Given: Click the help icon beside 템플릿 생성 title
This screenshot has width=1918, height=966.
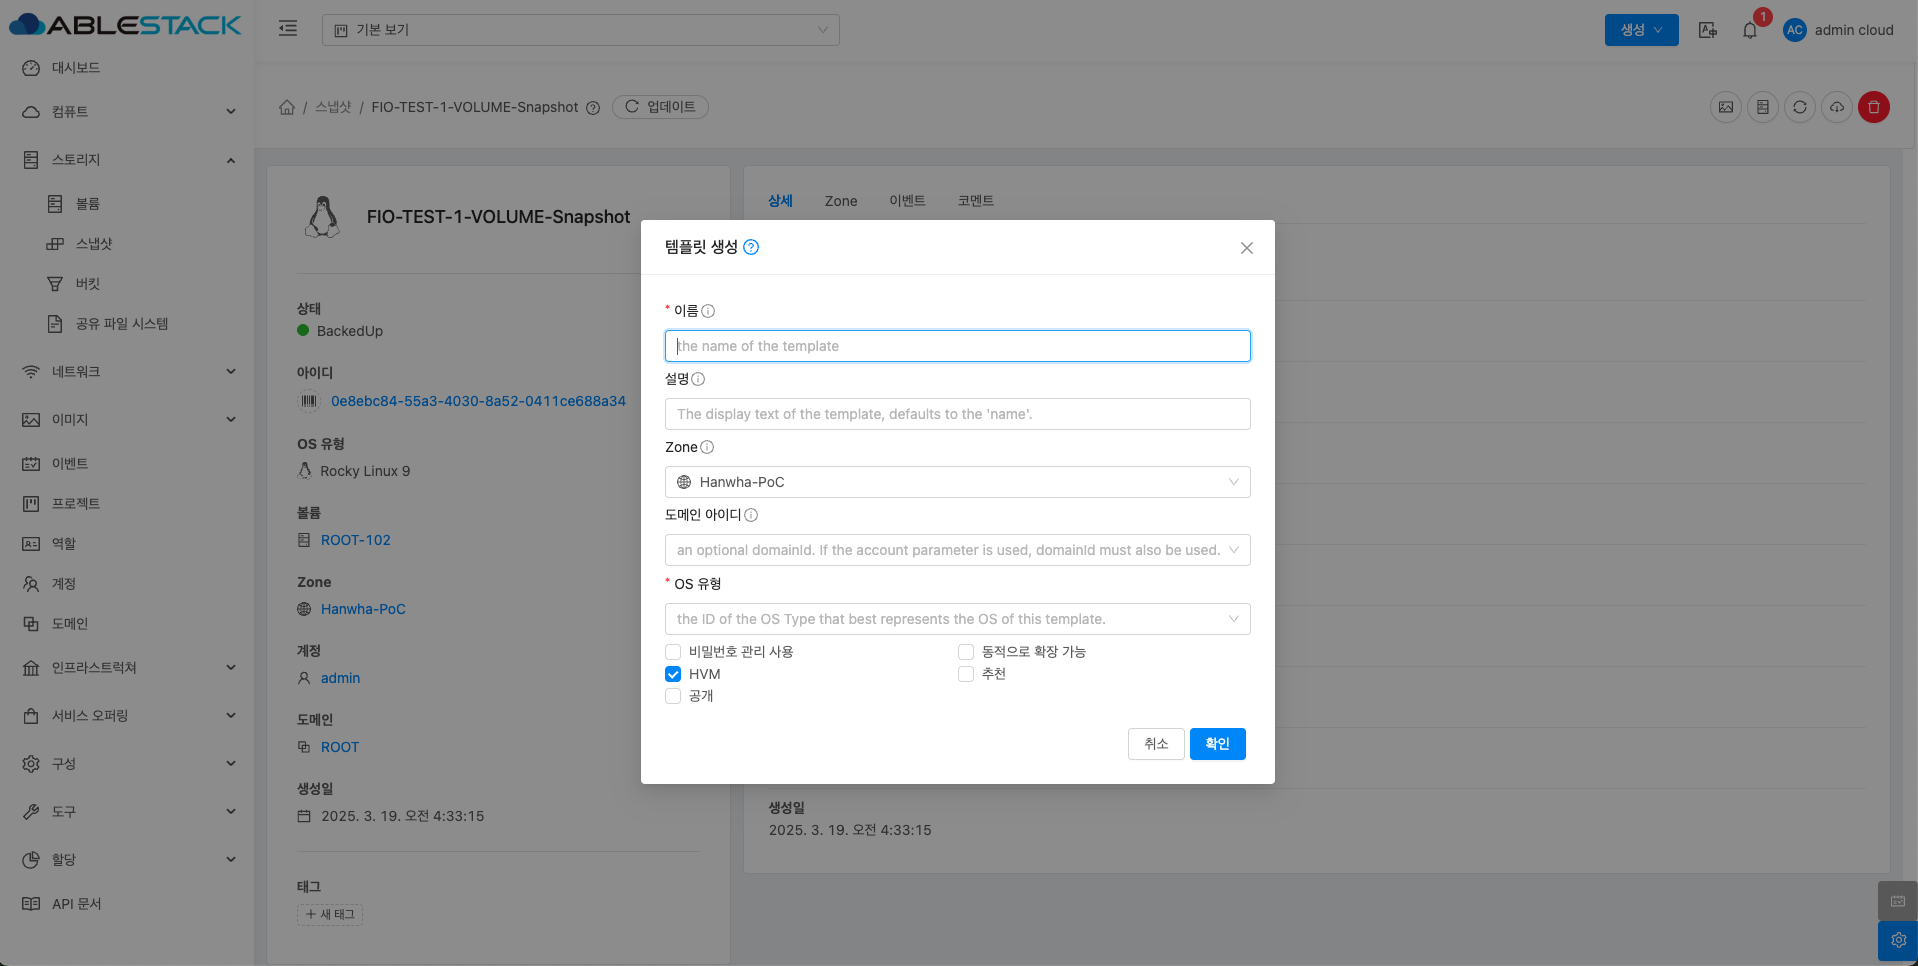Looking at the screenshot, I should (751, 247).
